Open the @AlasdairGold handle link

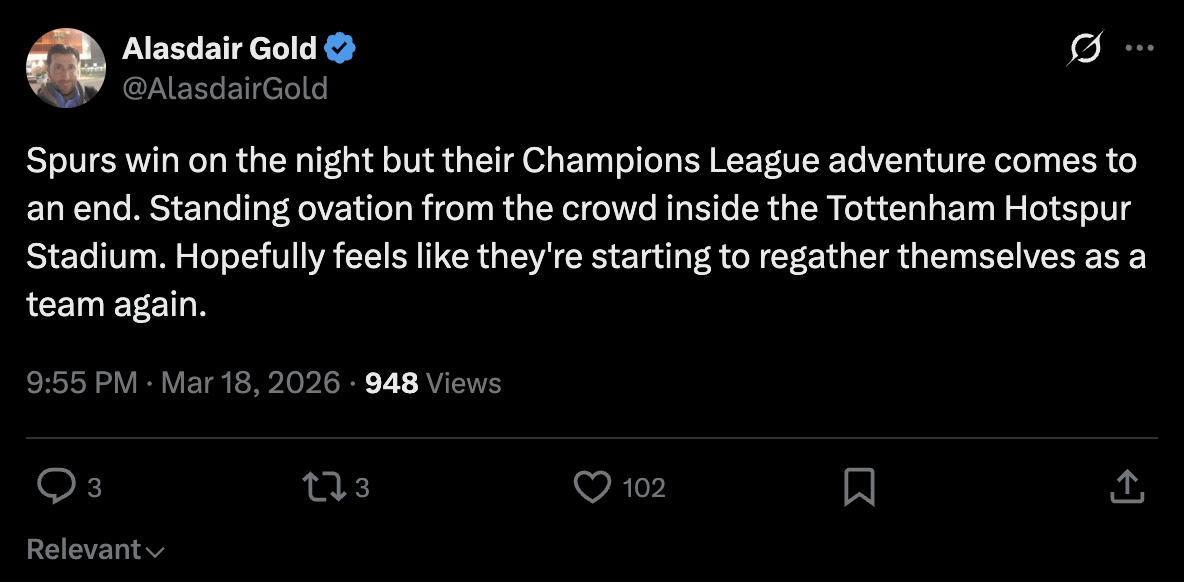coord(225,88)
